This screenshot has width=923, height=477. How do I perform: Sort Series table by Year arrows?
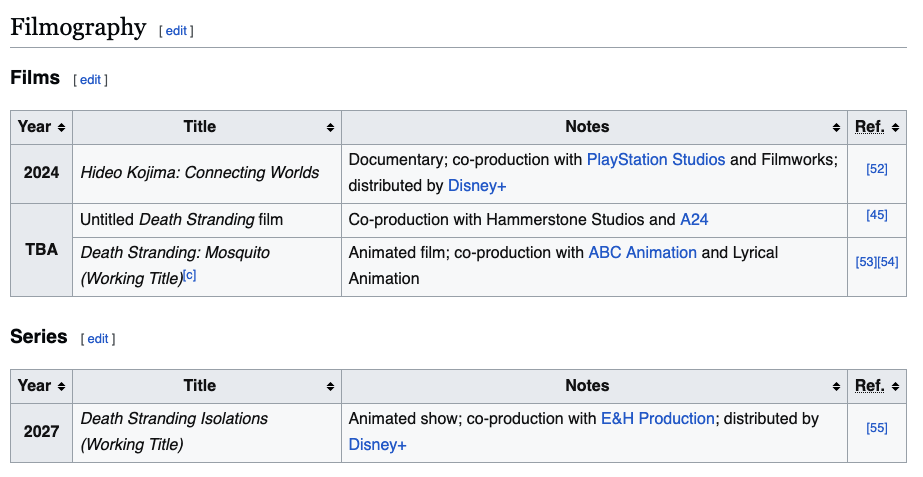[x=61, y=386]
